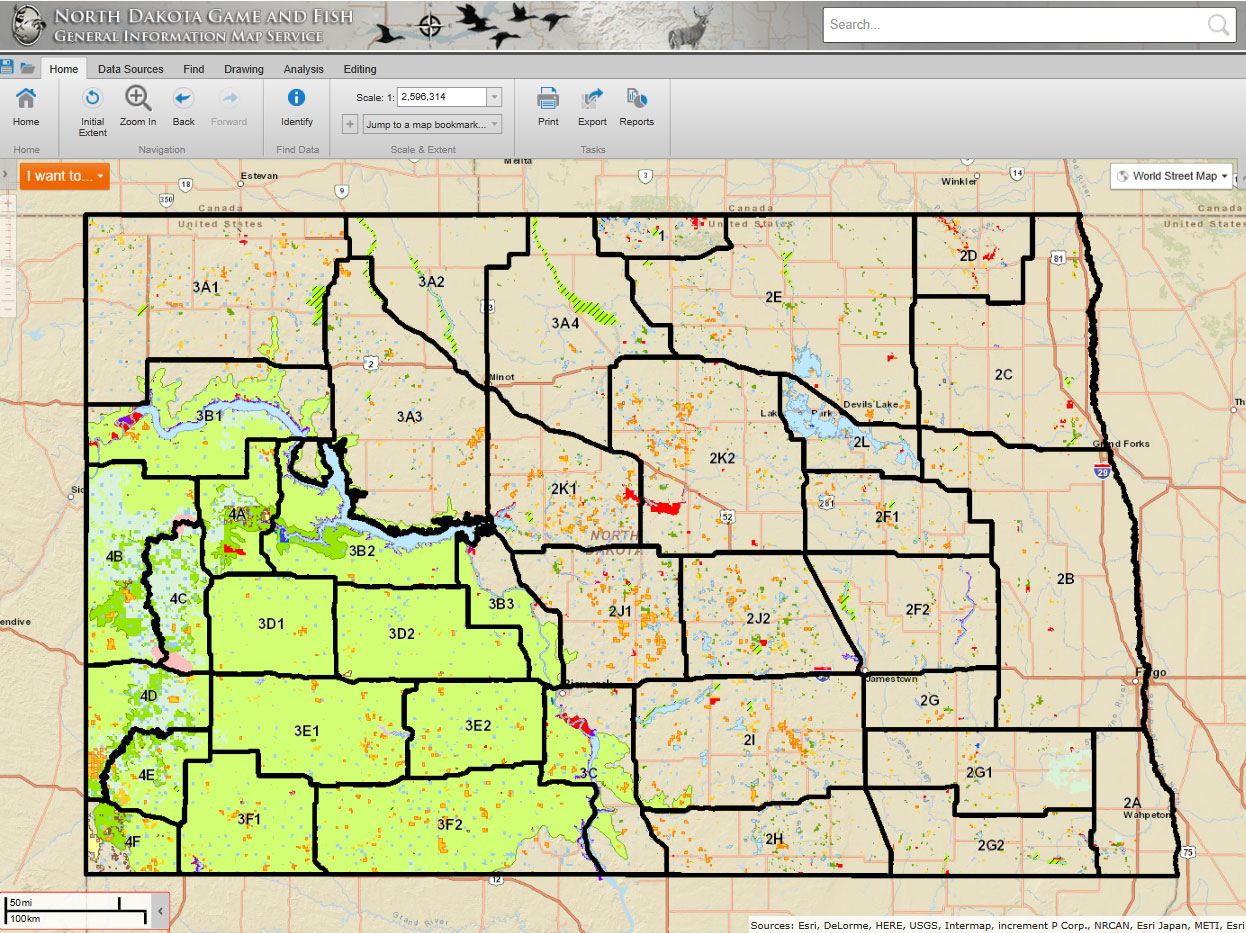Open the Data Sources tab
Viewport: 1246px width, 933px height.
pos(131,69)
